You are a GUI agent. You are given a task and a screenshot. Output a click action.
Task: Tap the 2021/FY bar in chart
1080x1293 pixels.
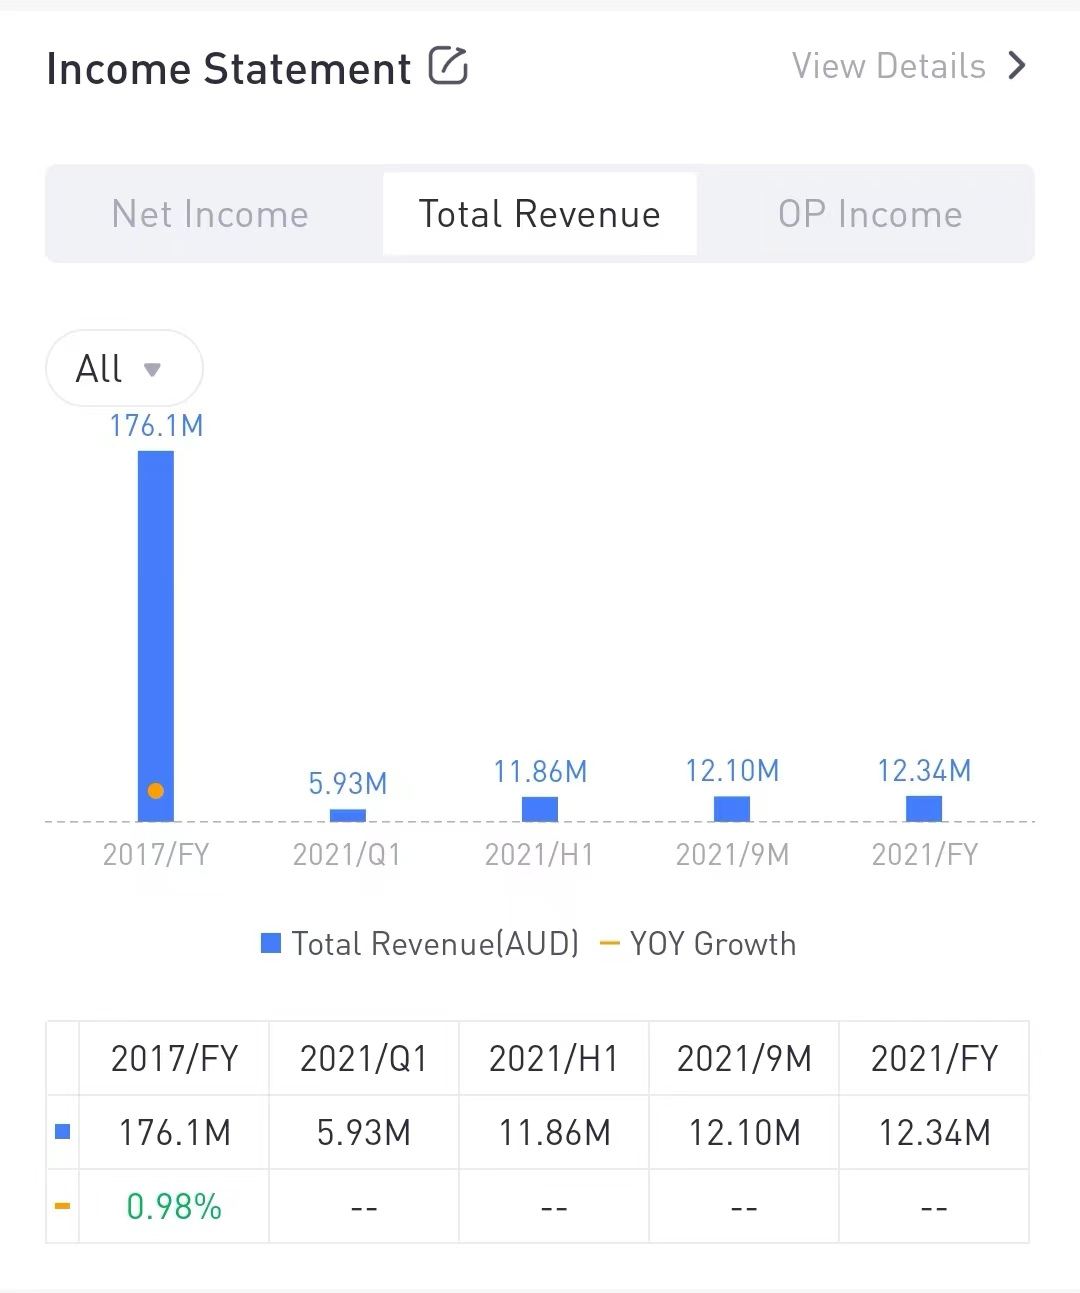pyautogui.click(x=923, y=808)
